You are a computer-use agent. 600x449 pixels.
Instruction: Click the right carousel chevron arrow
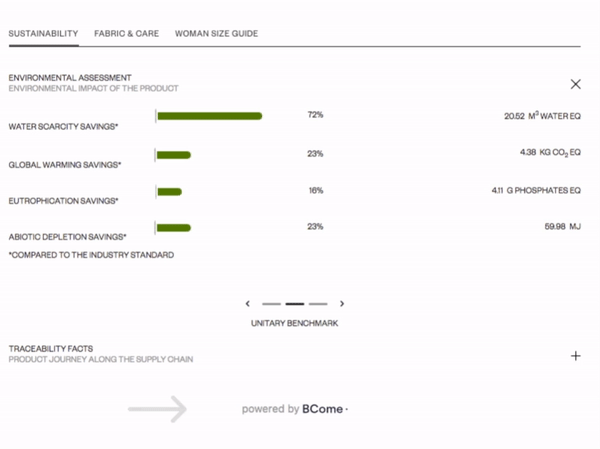click(x=342, y=304)
